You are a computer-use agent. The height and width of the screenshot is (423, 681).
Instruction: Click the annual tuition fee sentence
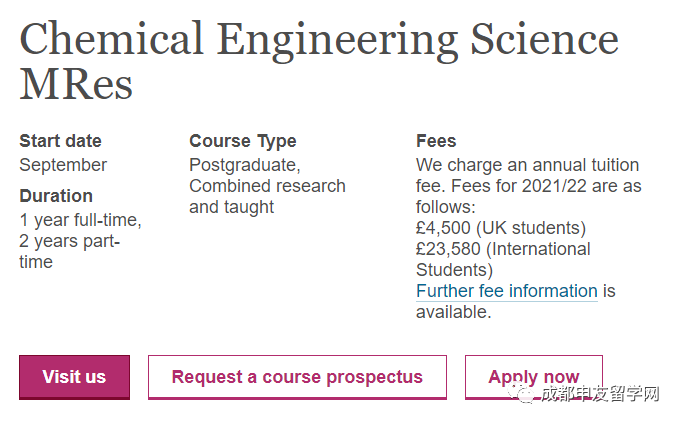(527, 186)
